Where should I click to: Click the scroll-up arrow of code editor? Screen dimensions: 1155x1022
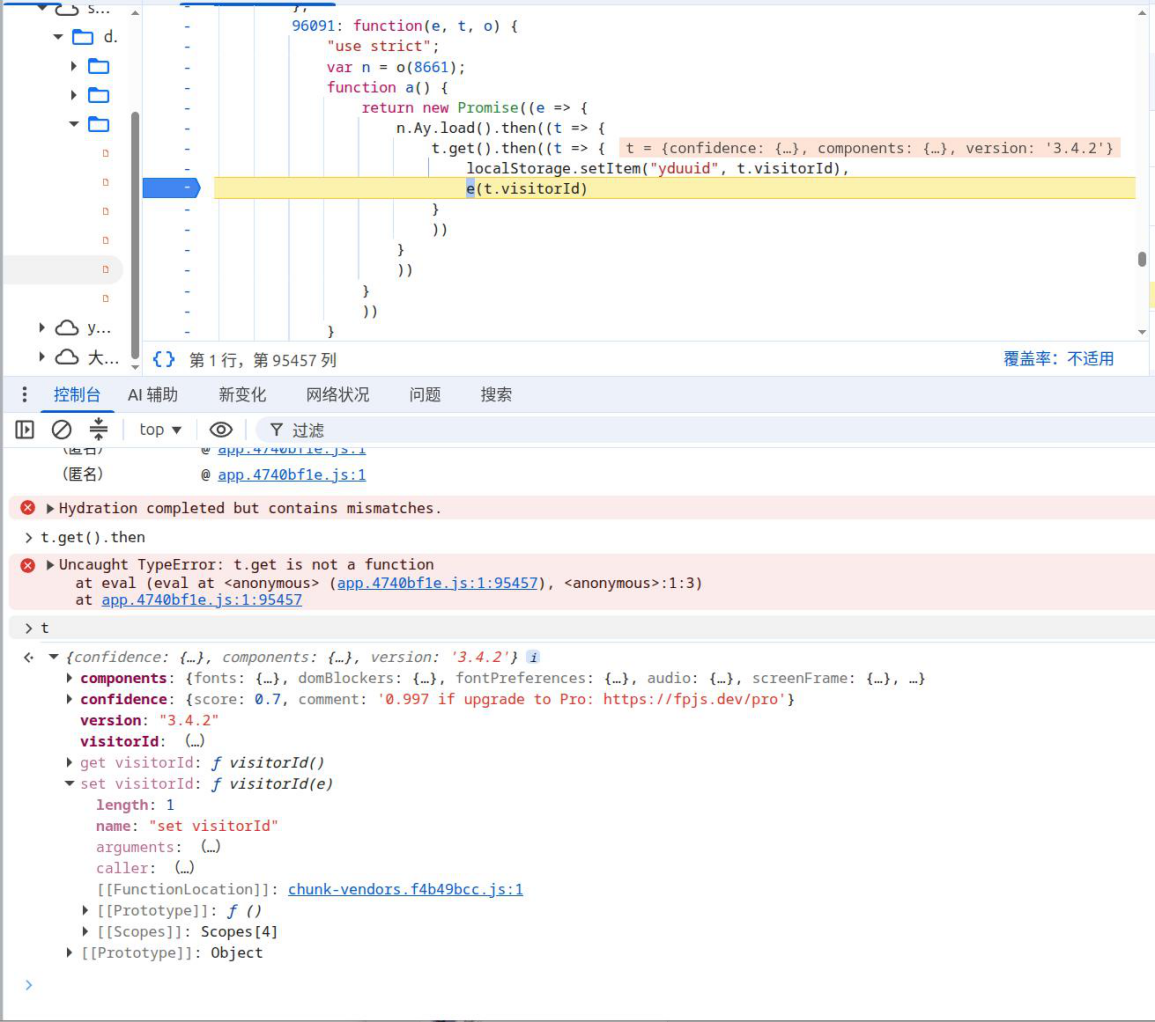tap(1142, 13)
